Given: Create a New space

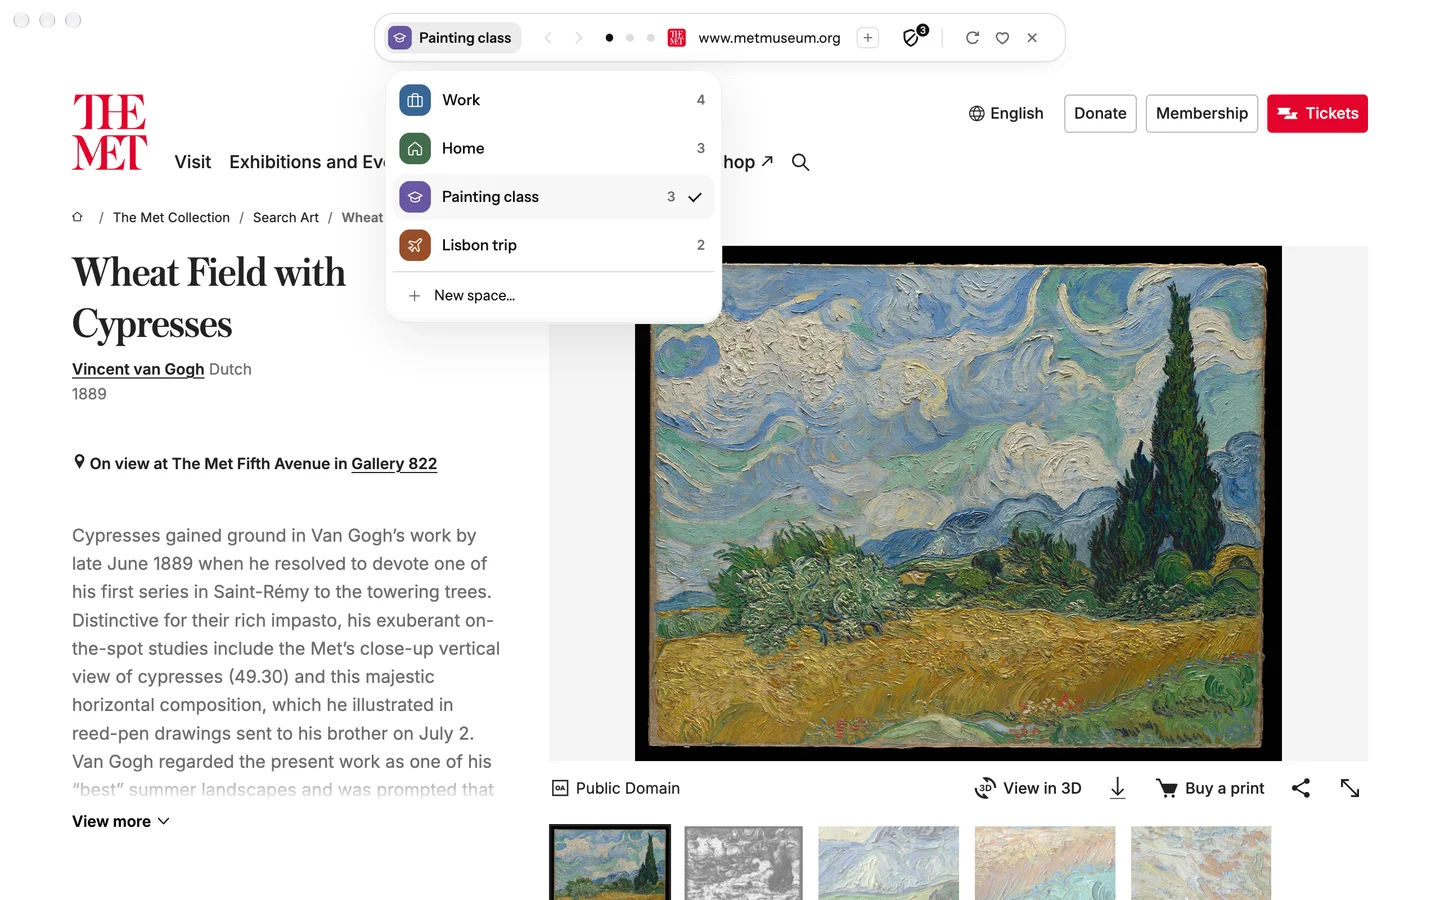Looking at the screenshot, I should point(554,296).
